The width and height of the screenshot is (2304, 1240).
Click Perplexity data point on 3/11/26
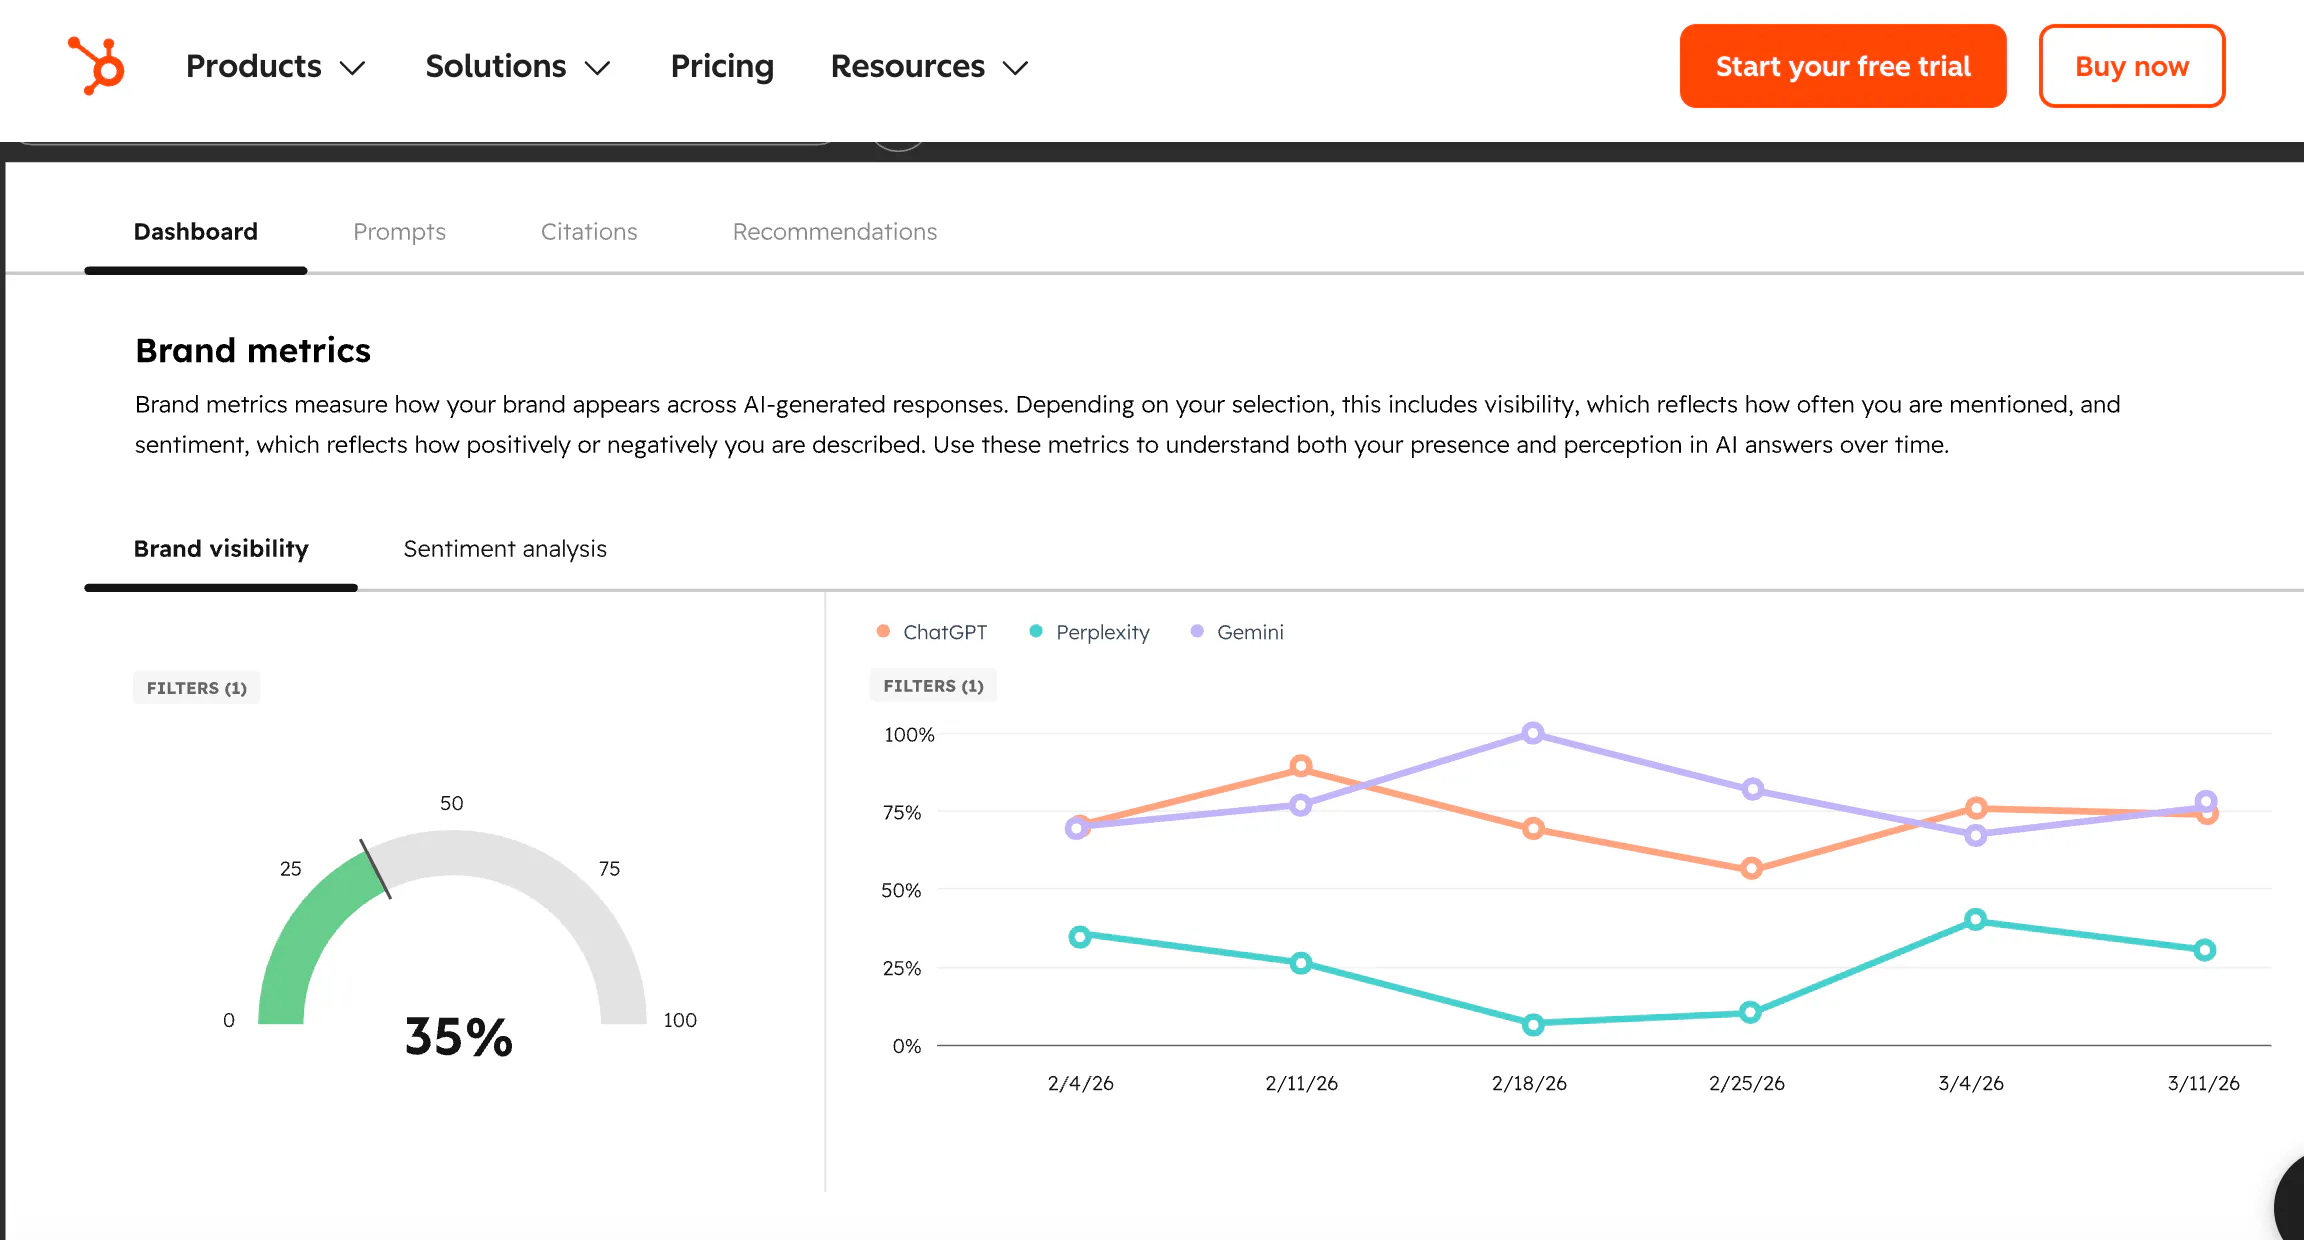click(x=2205, y=950)
